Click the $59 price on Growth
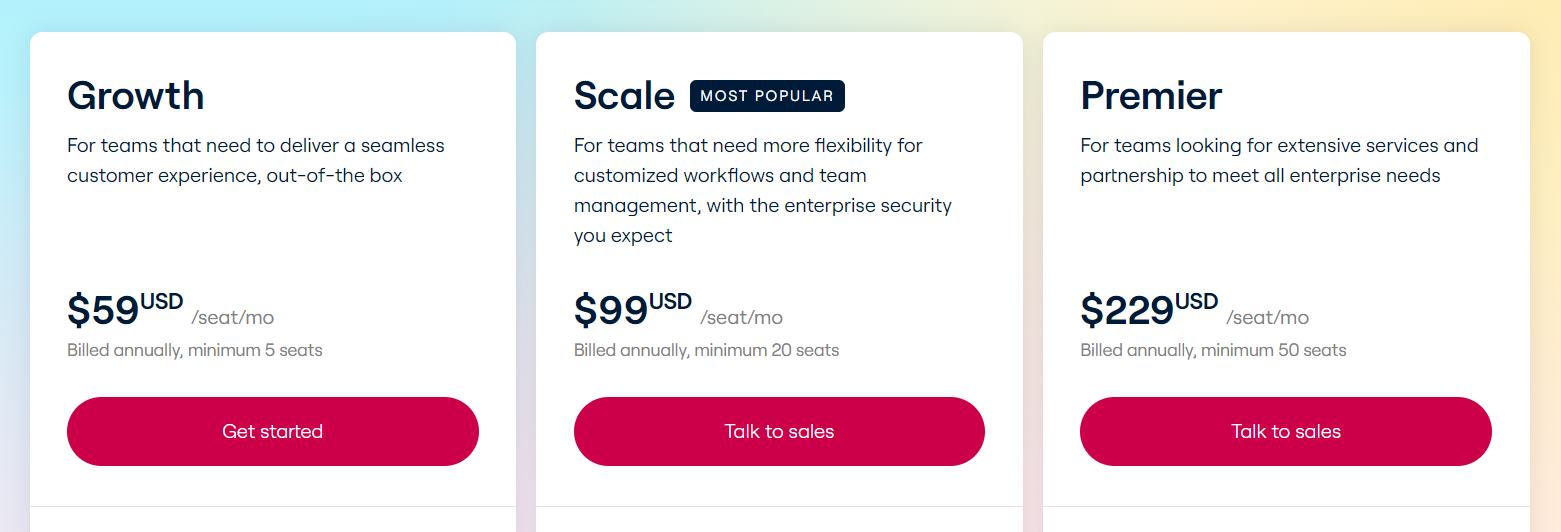The image size is (1561, 532). [103, 310]
